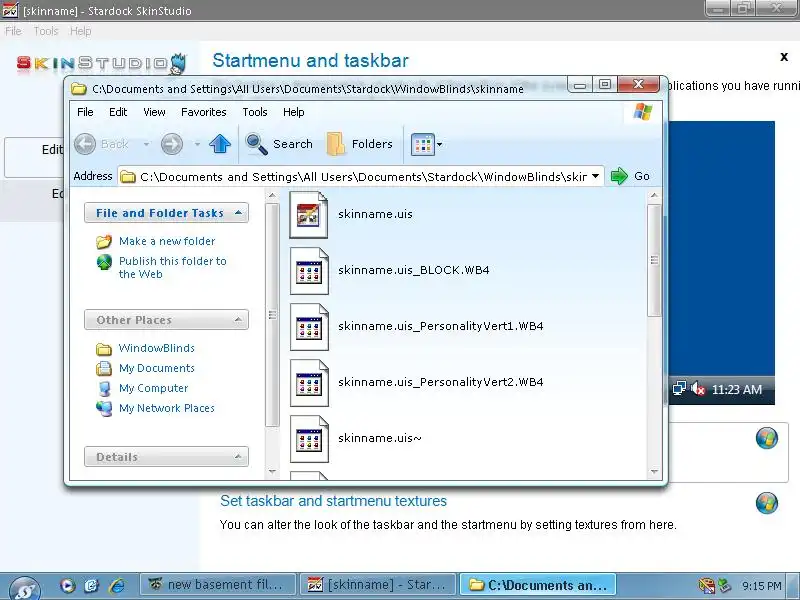The width and height of the screenshot is (800, 600).
Task: Open the Search pane in Explorer
Action: pyautogui.click(x=279, y=144)
